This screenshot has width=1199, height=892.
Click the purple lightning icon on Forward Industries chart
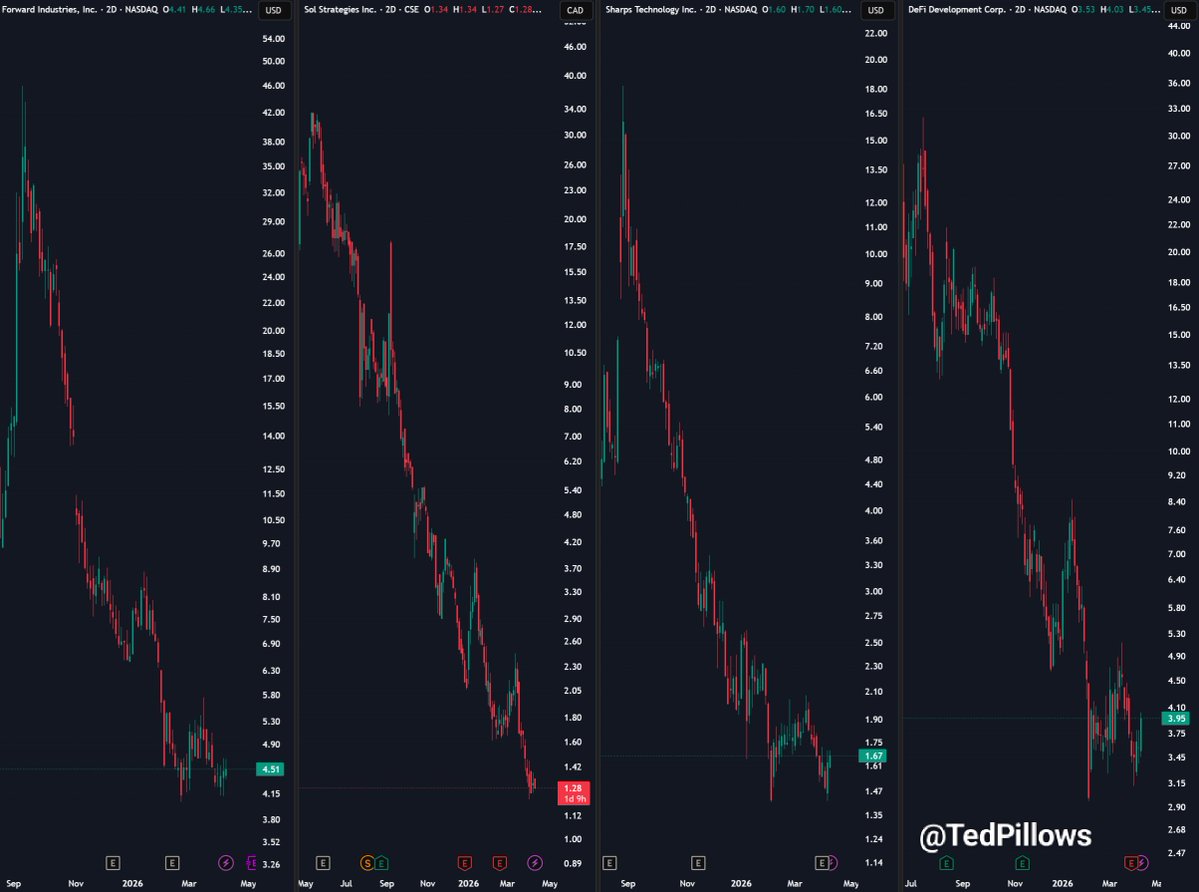[226, 863]
